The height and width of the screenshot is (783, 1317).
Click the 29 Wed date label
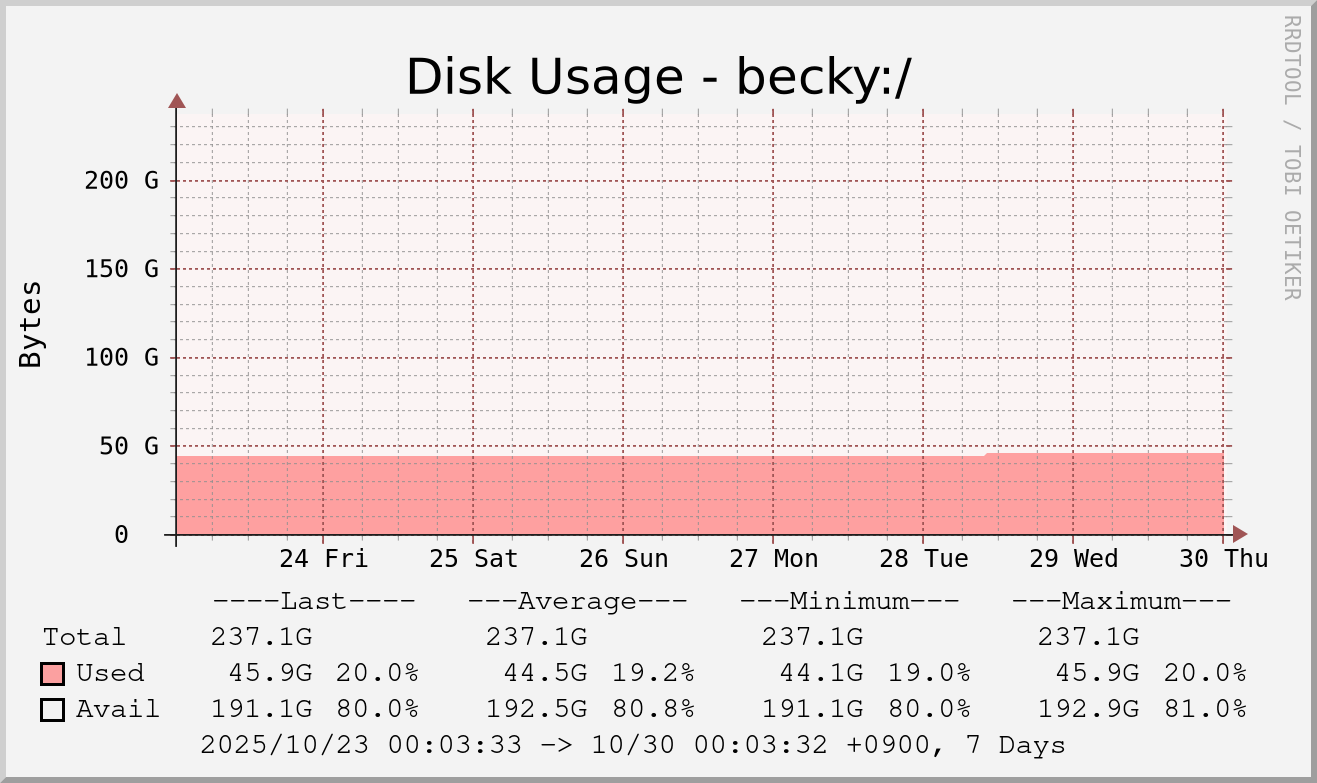click(x=1073, y=558)
